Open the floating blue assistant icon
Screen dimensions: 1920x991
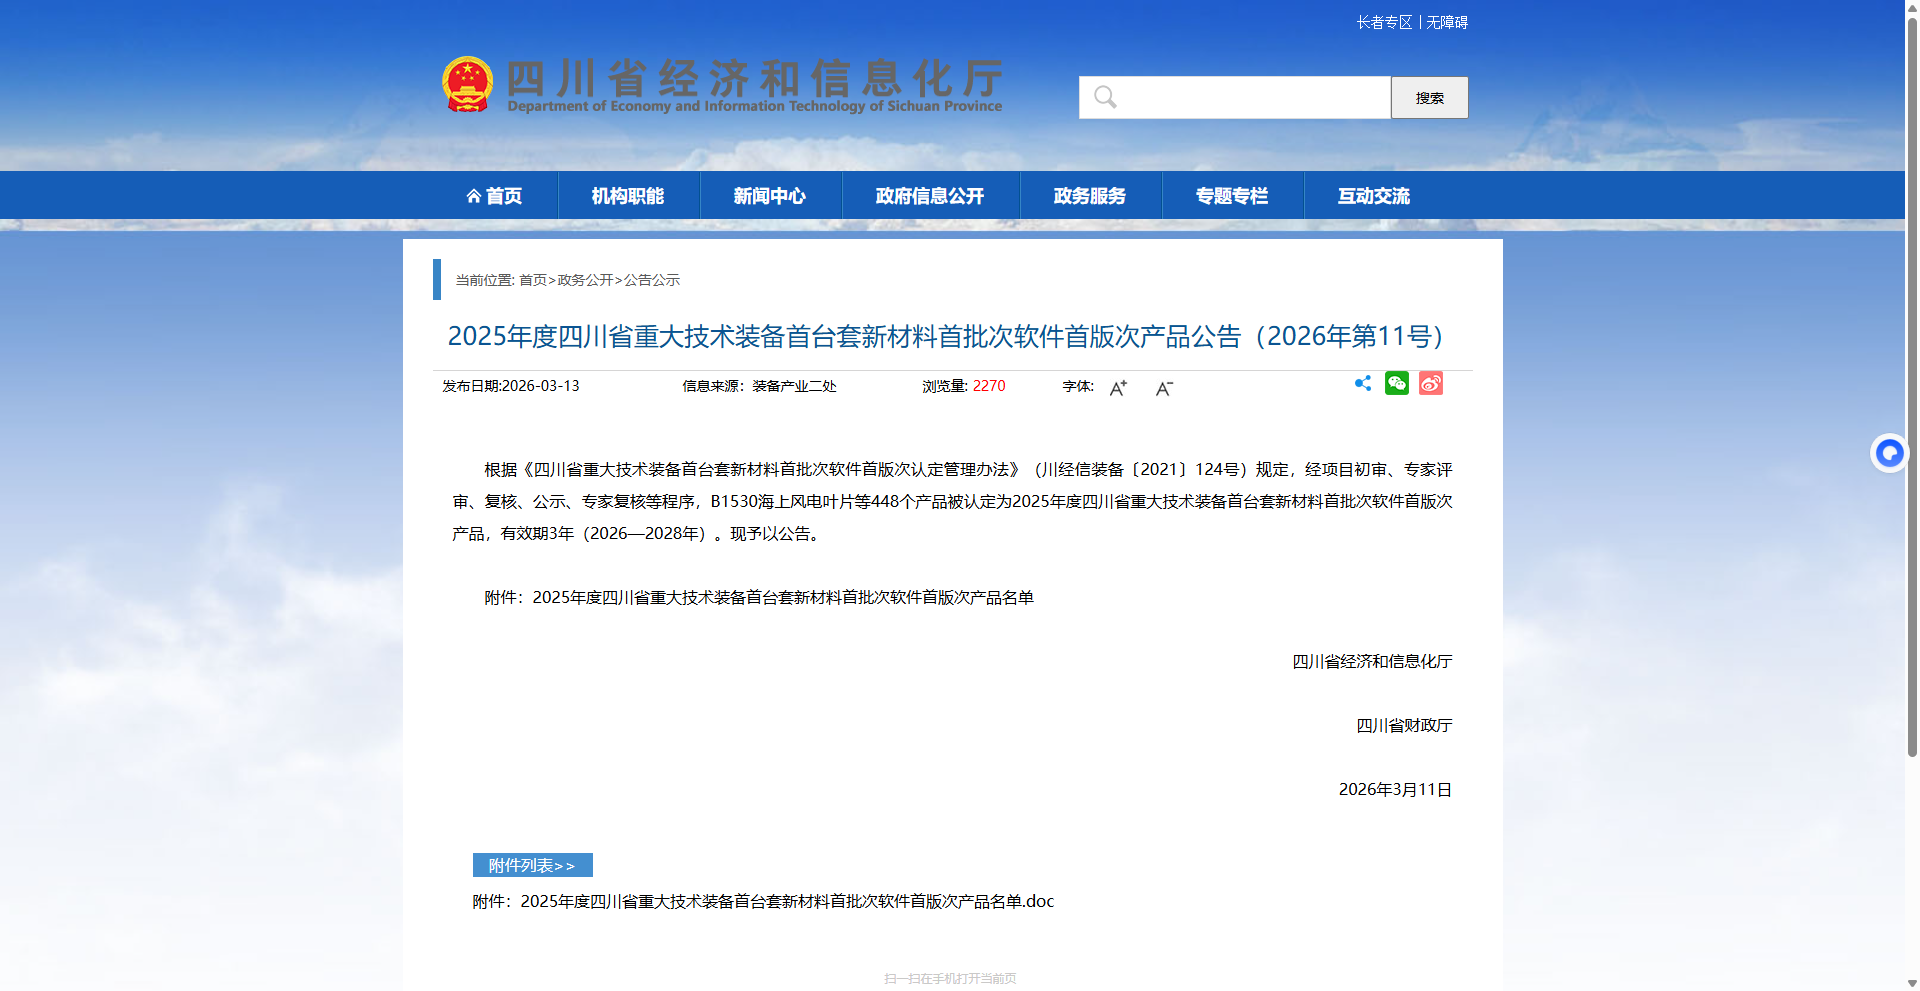click(1888, 454)
